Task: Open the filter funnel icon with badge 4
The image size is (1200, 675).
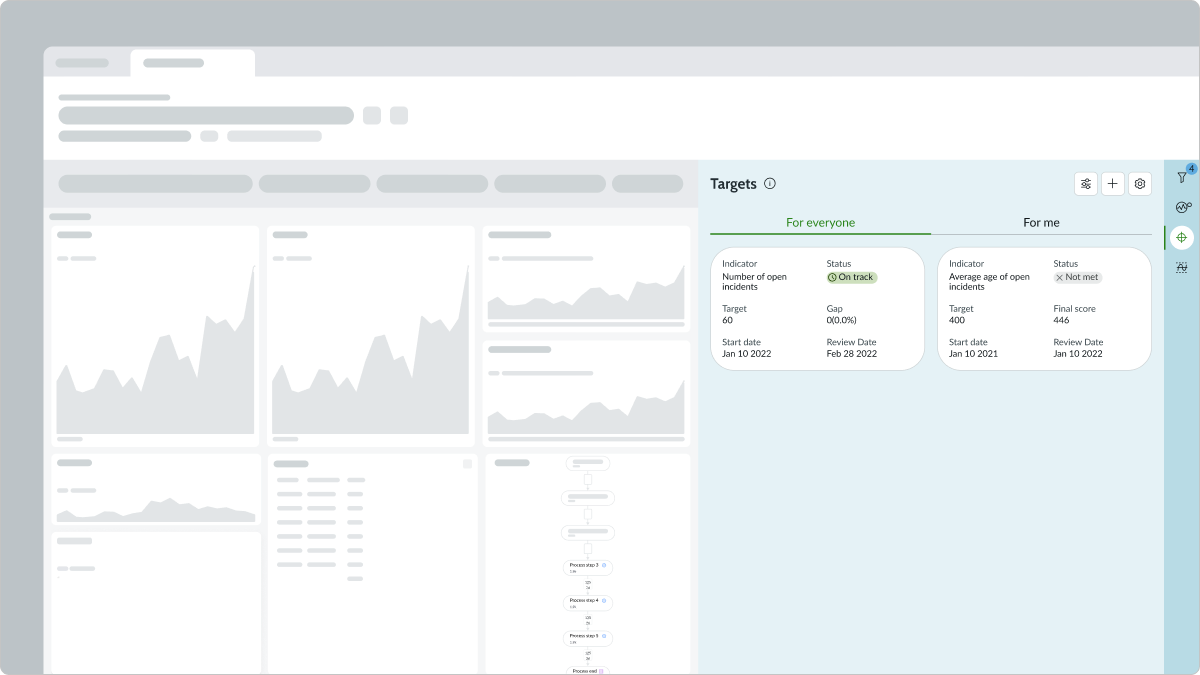Action: (x=1182, y=178)
